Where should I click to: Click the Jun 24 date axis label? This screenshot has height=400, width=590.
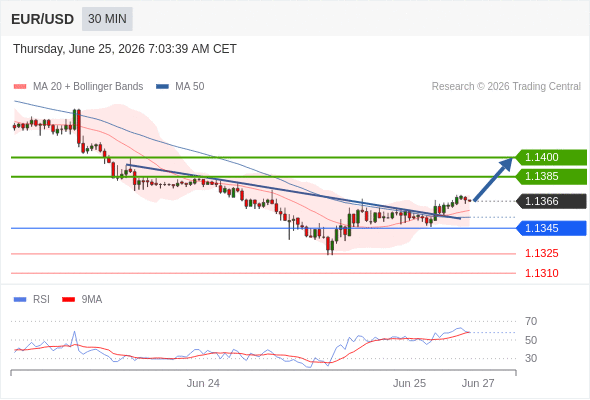[x=203, y=383]
